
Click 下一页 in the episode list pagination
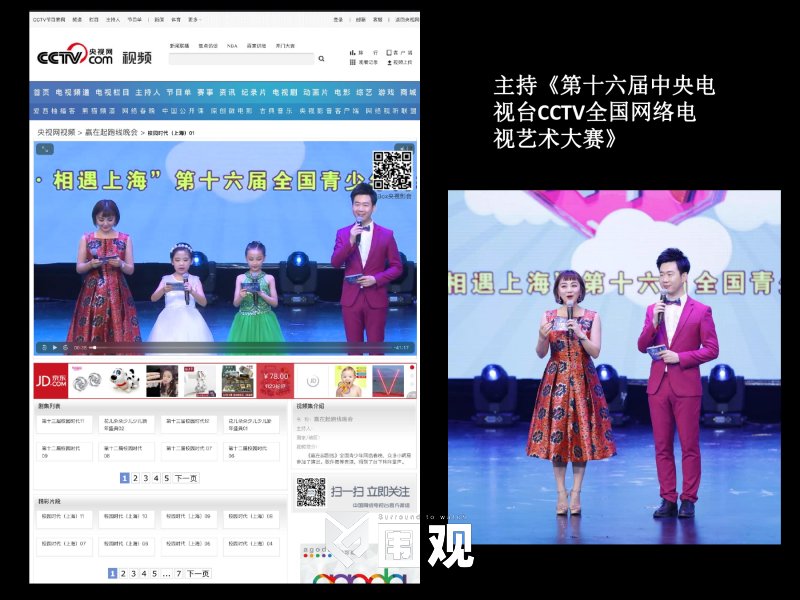[x=186, y=478]
